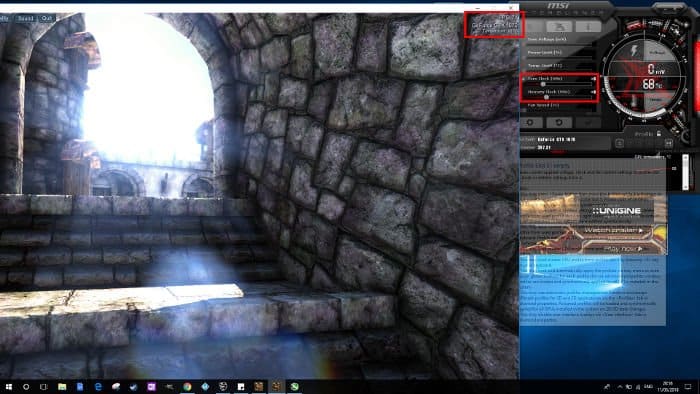700x394 pixels.
Task: Click the Power Limit slider track
Action: click(x=559, y=58)
